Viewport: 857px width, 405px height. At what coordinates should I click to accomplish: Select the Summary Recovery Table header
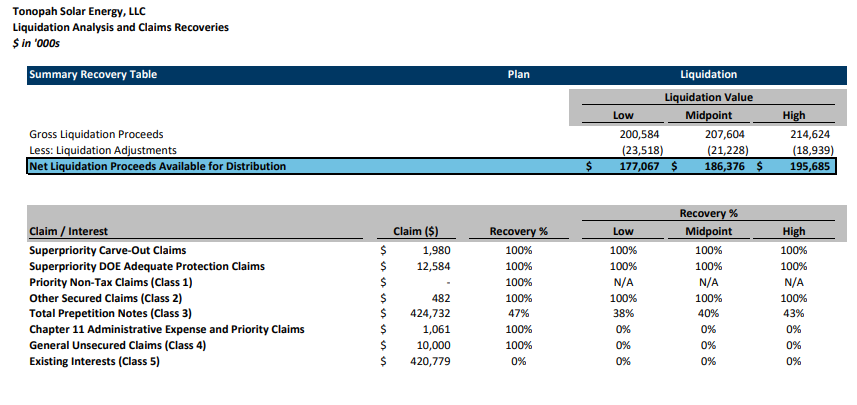point(93,75)
